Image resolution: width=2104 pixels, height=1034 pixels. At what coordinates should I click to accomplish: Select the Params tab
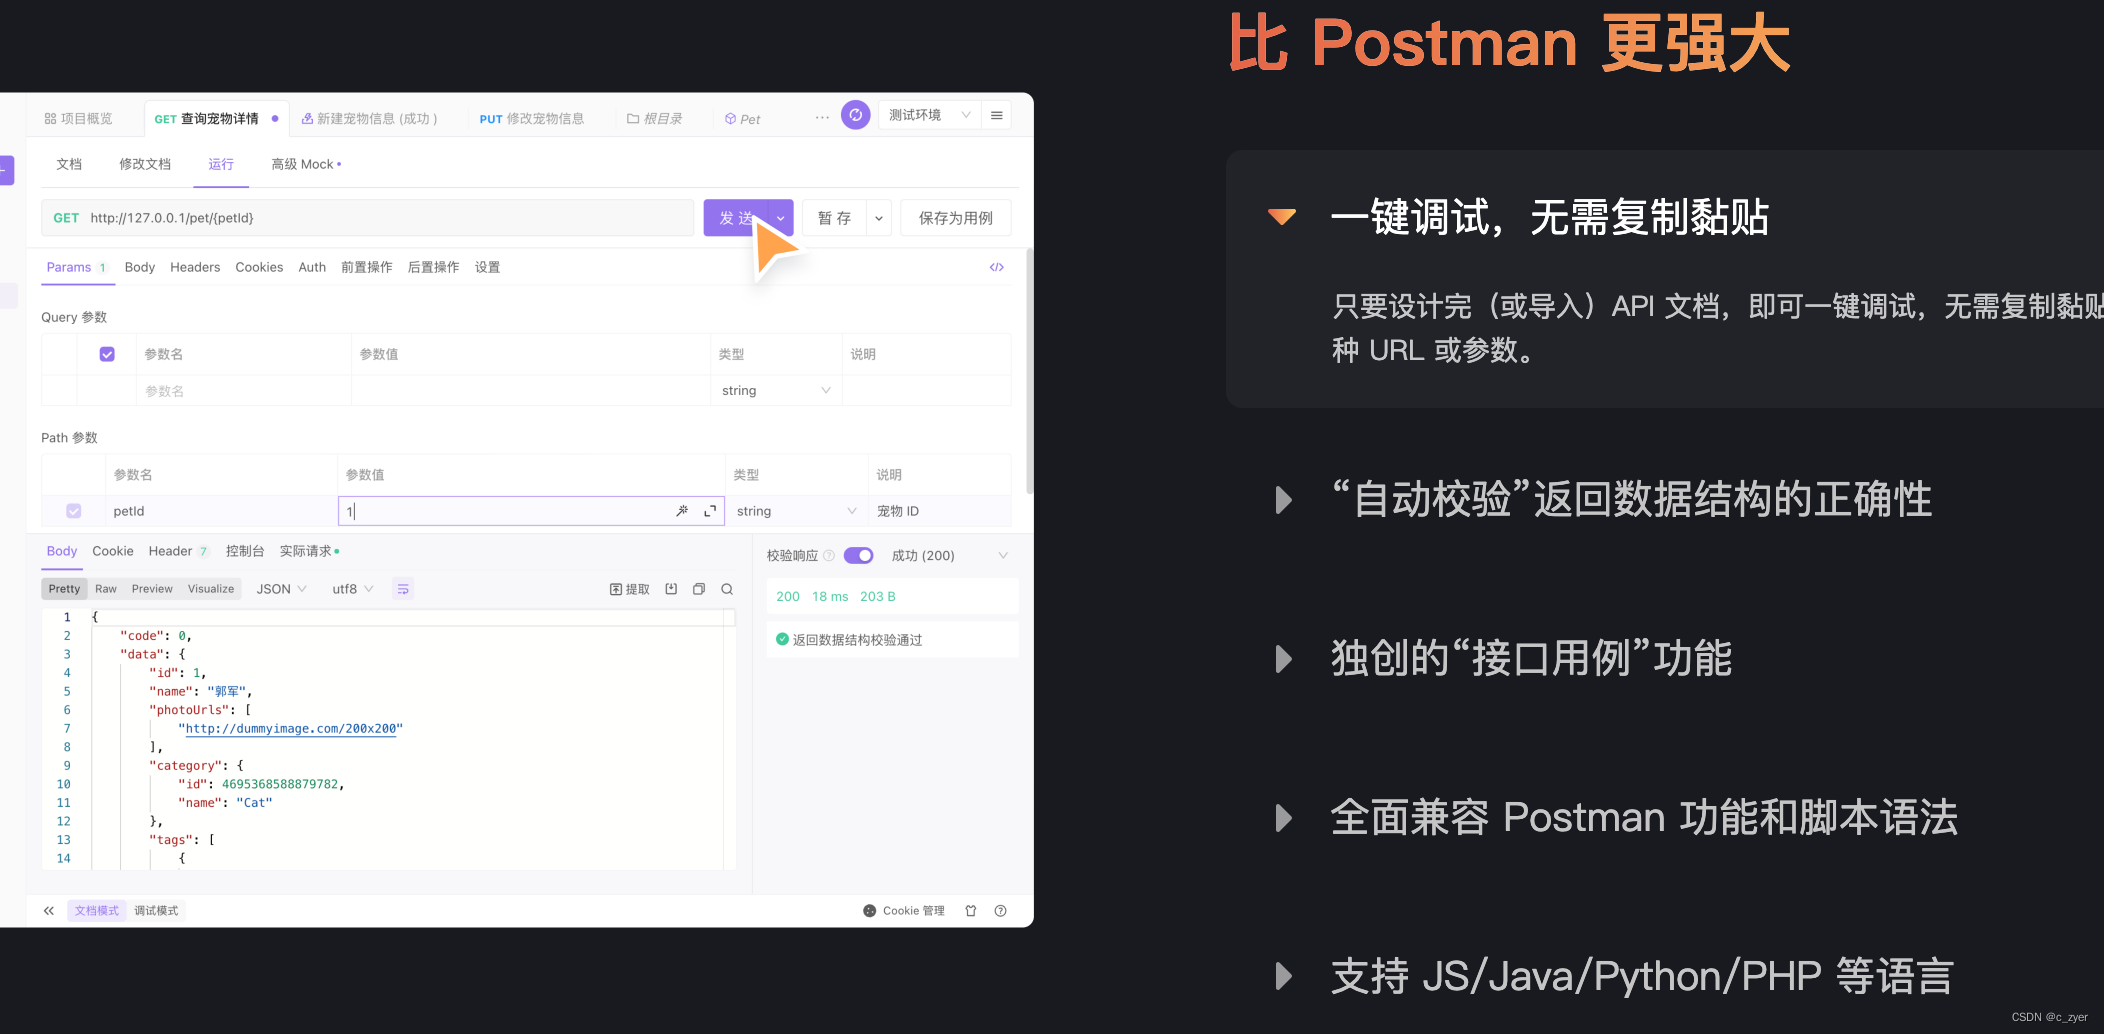pyautogui.click(x=77, y=267)
